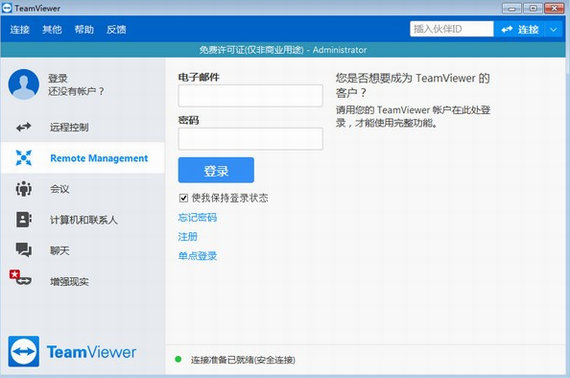570x378 pixels.
Task: Open the 帮助 menu
Action: click(x=84, y=29)
